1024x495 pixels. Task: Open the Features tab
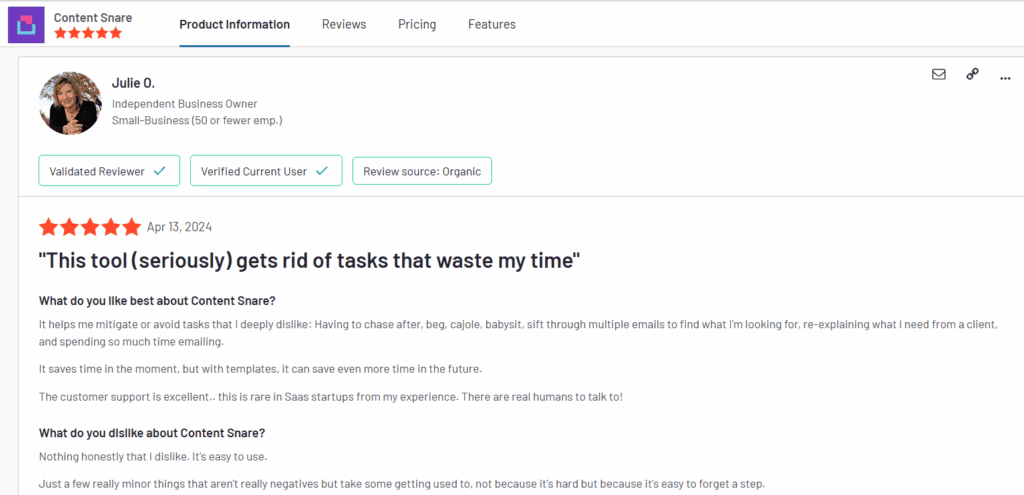click(x=492, y=24)
